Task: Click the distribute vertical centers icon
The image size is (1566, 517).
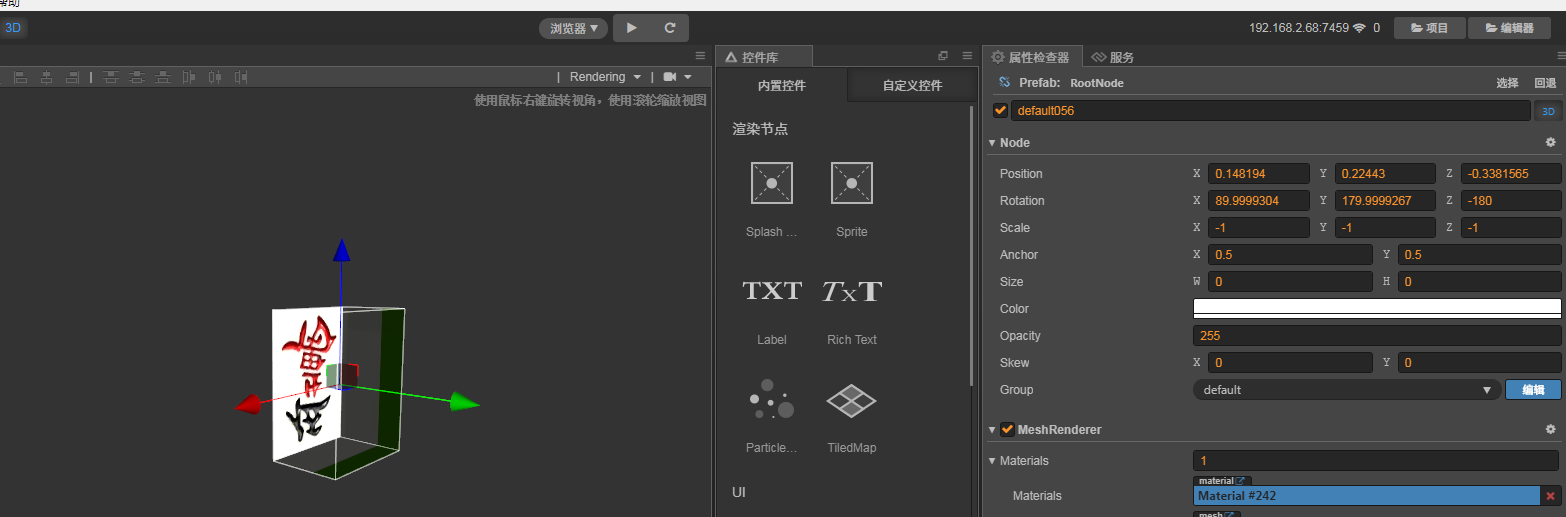Action: tap(137, 77)
